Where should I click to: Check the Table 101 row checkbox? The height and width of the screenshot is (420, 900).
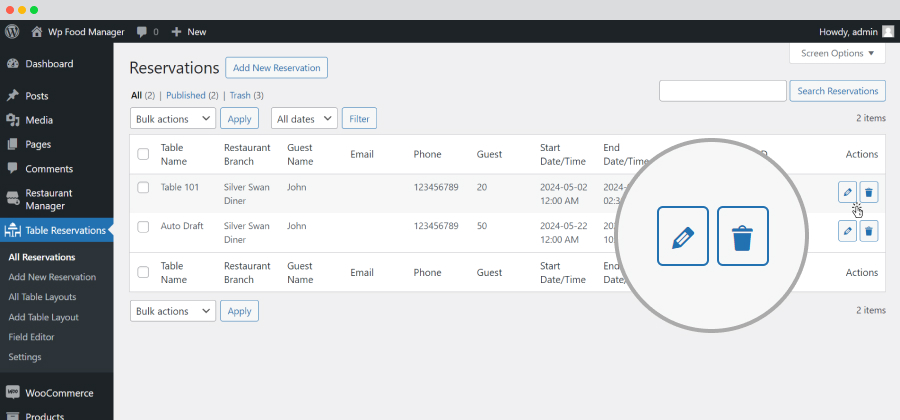[143, 187]
